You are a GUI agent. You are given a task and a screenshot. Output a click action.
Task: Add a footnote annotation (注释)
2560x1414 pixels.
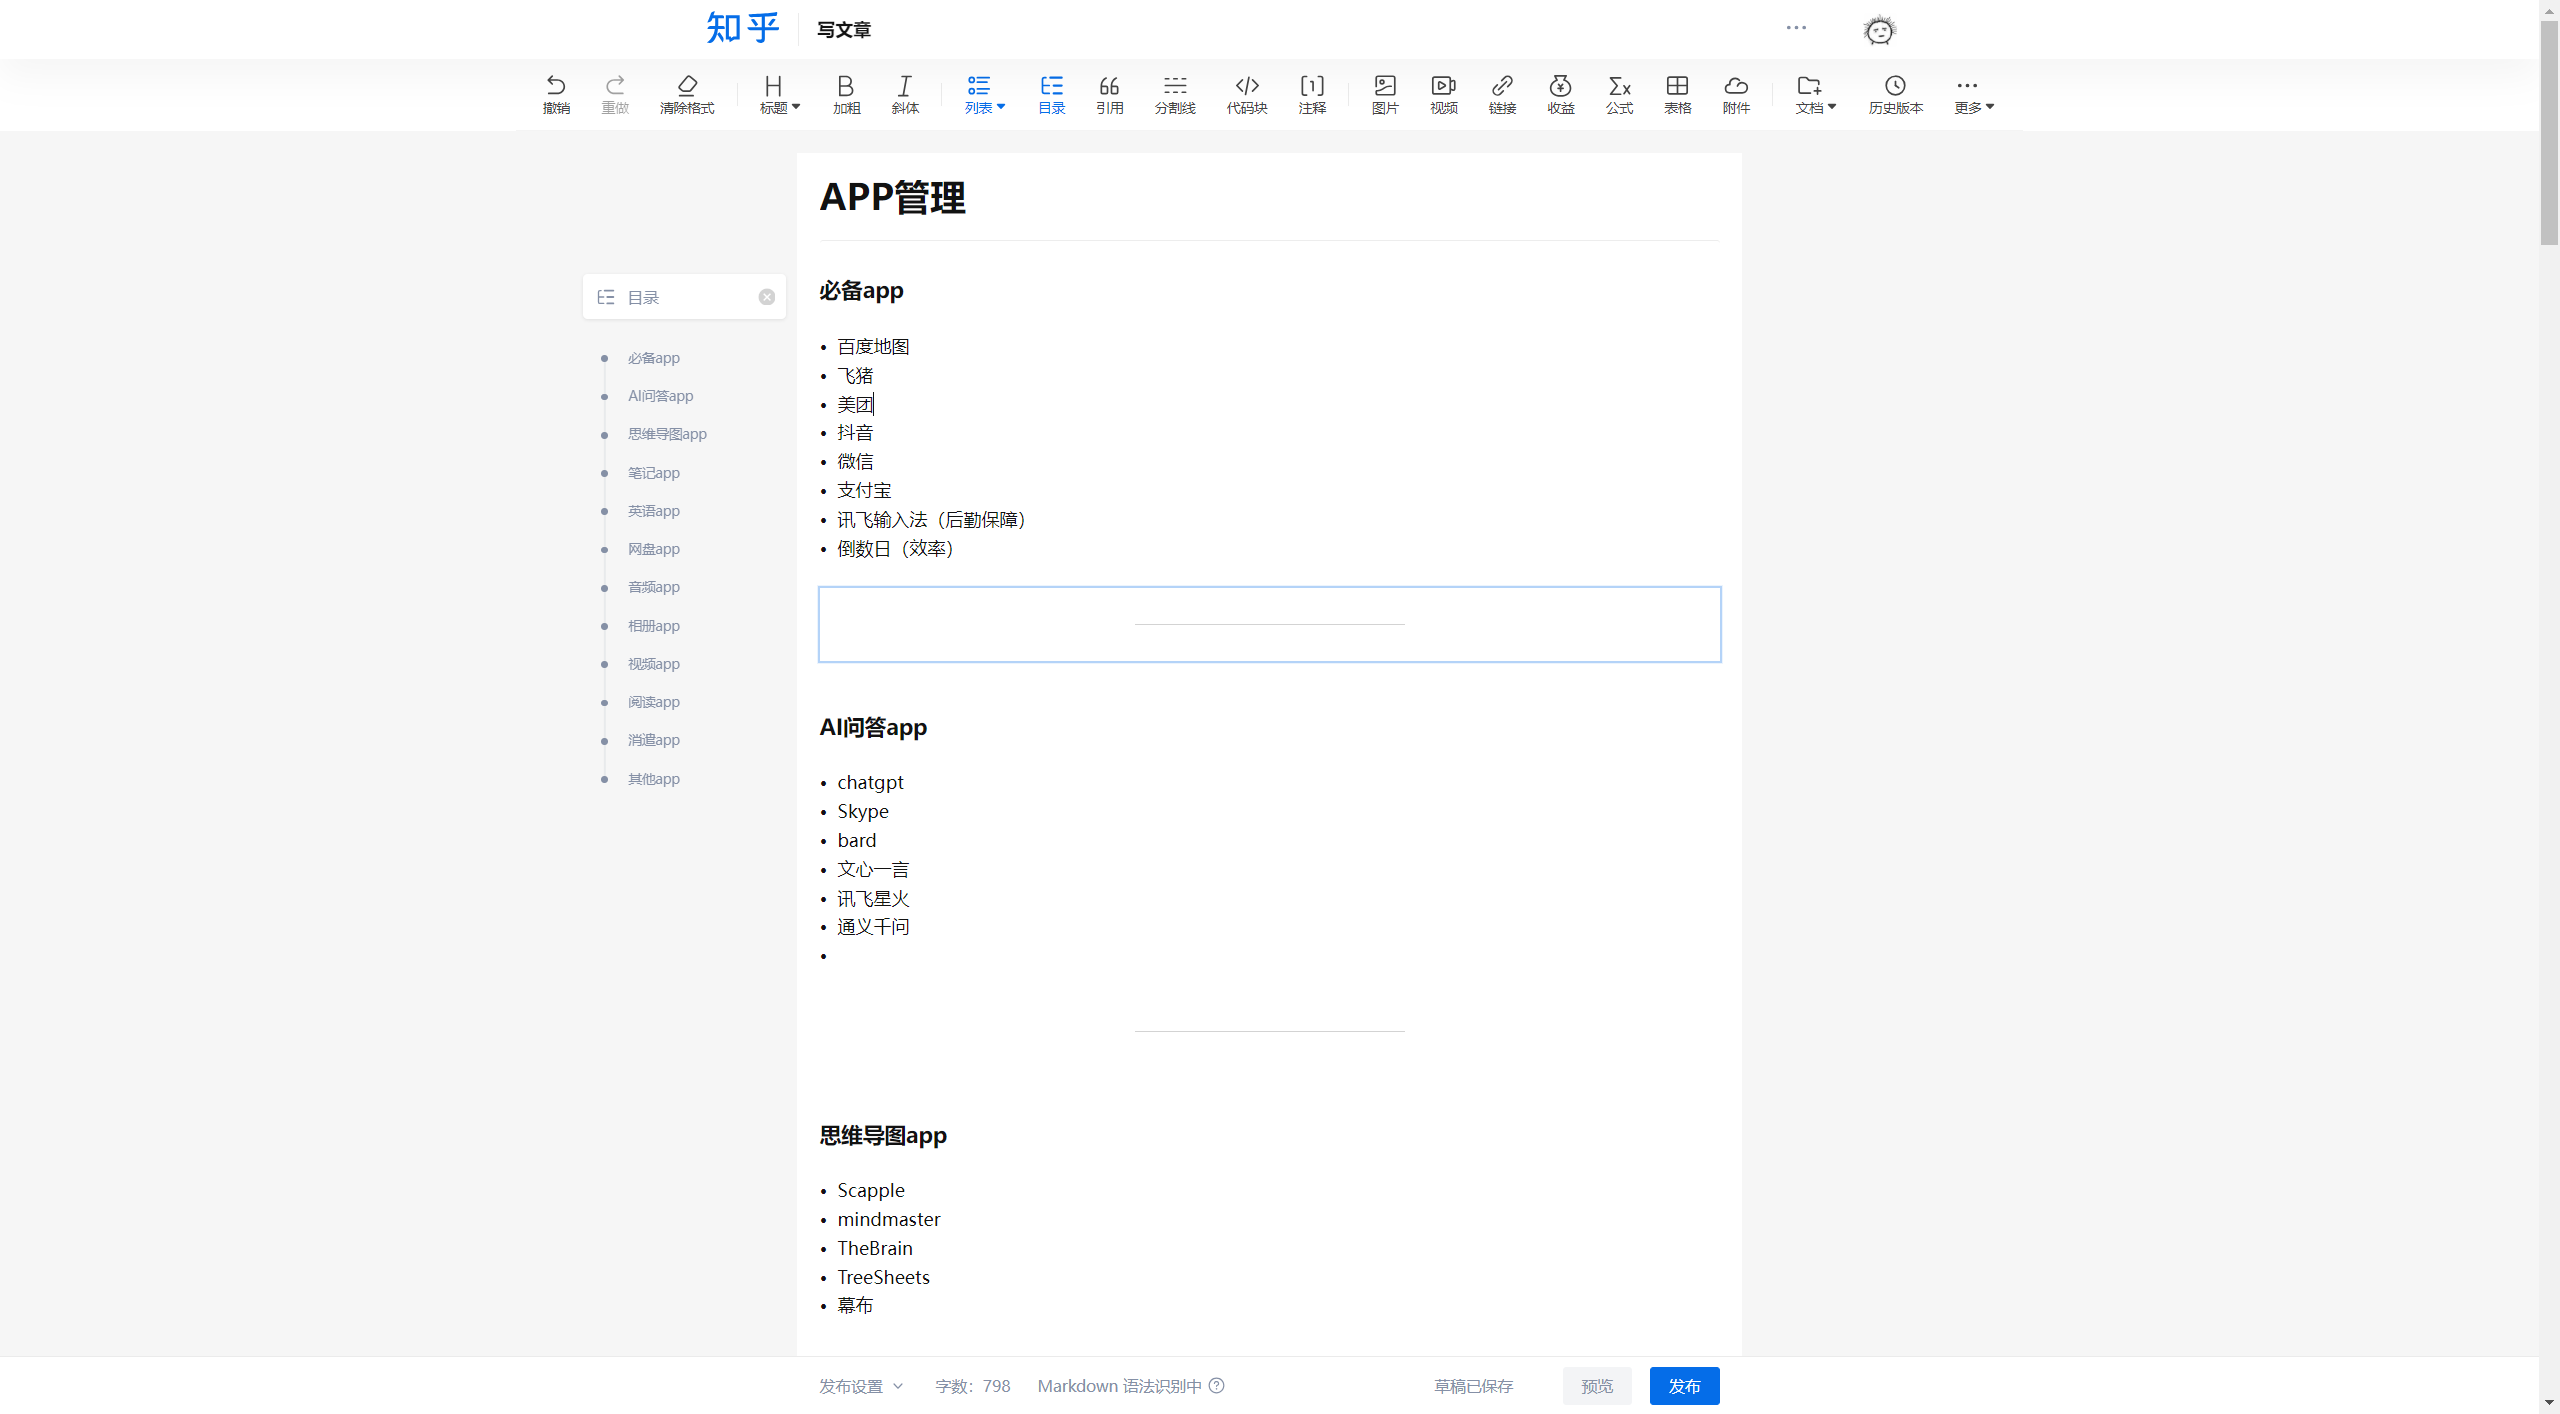coord(1312,95)
